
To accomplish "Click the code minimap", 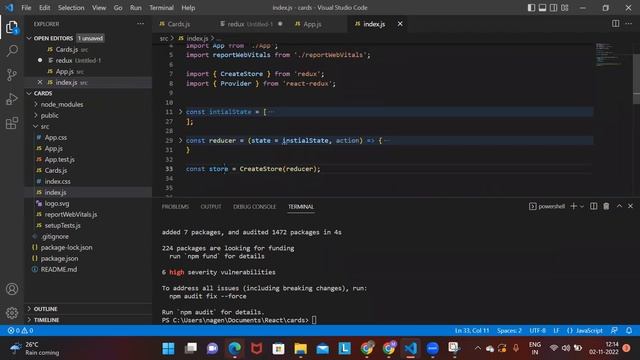I will coord(610,54).
